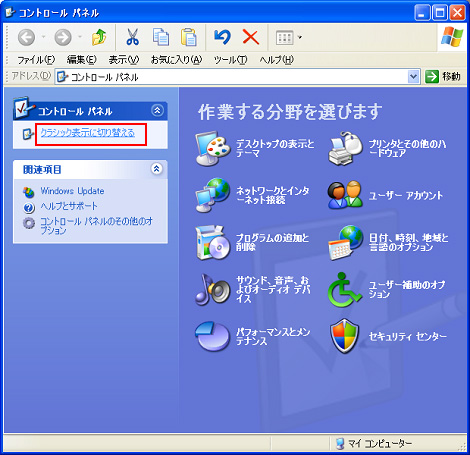Collapse the 関連項目 side pane

tap(157, 169)
